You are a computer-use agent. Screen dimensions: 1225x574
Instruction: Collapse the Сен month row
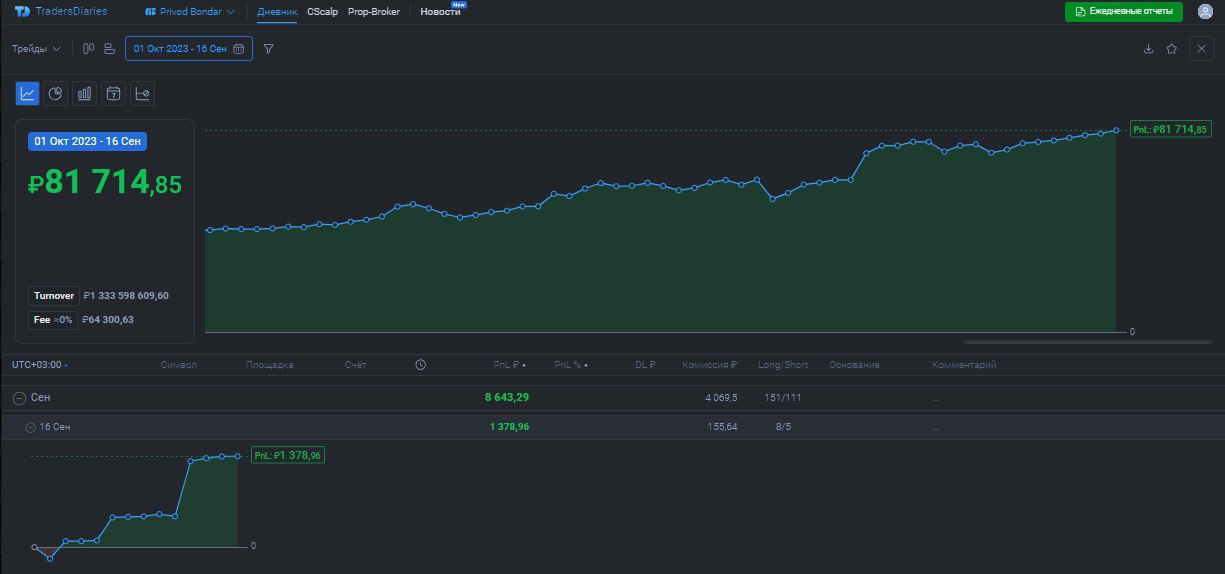(18, 398)
